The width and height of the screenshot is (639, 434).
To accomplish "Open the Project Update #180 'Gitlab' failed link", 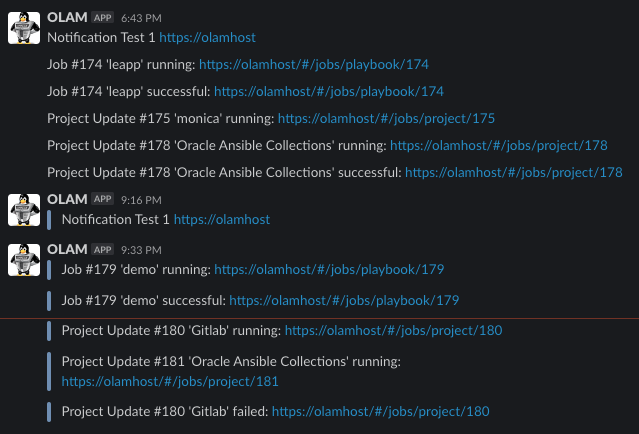I will (380, 411).
